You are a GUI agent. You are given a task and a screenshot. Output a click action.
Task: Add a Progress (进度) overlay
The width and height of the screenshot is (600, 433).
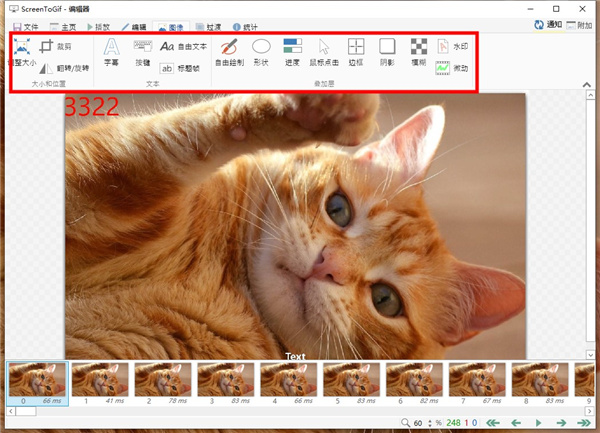(x=292, y=51)
